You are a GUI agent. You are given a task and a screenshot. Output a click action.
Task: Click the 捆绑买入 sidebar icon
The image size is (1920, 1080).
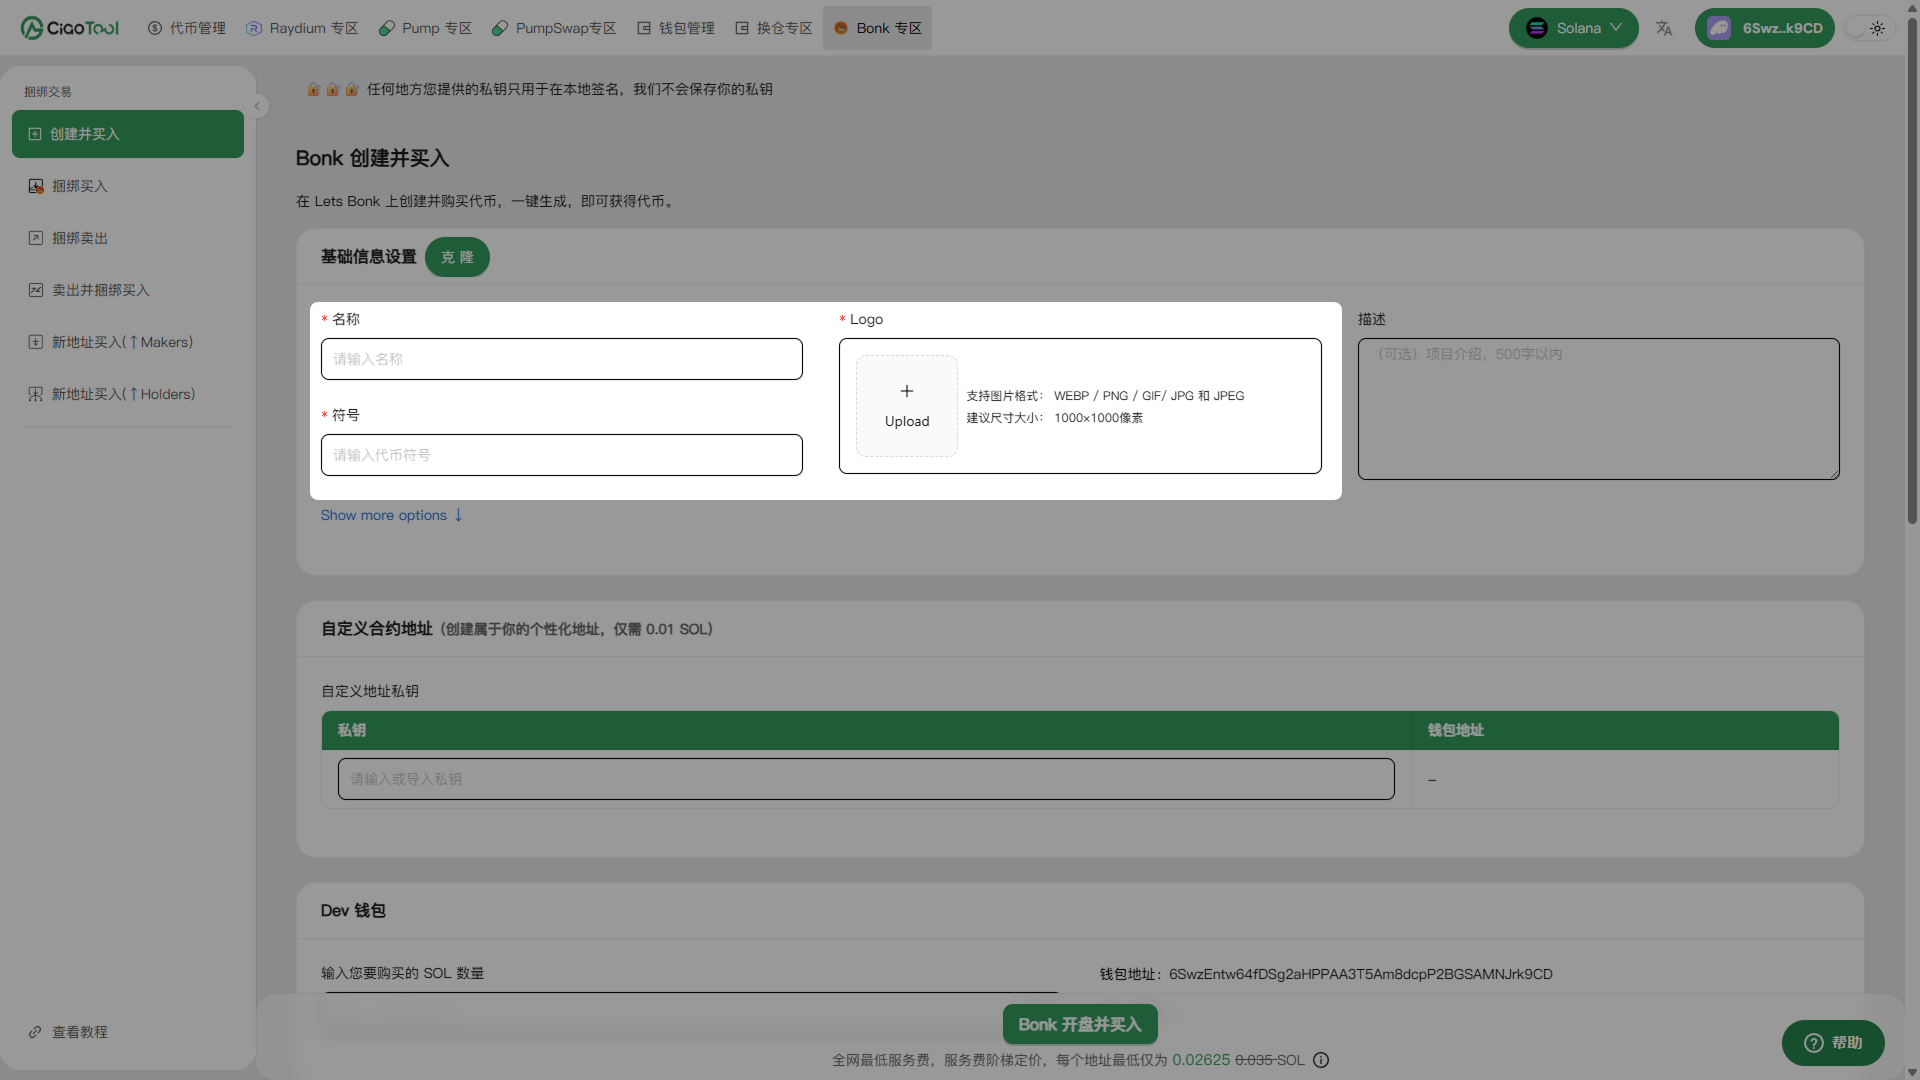36,186
